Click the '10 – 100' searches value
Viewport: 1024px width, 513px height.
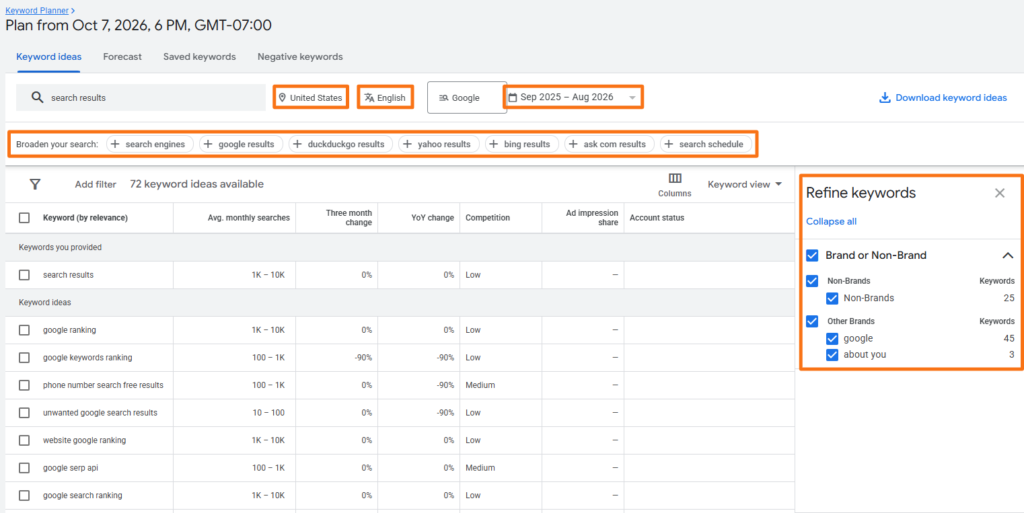pos(268,413)
